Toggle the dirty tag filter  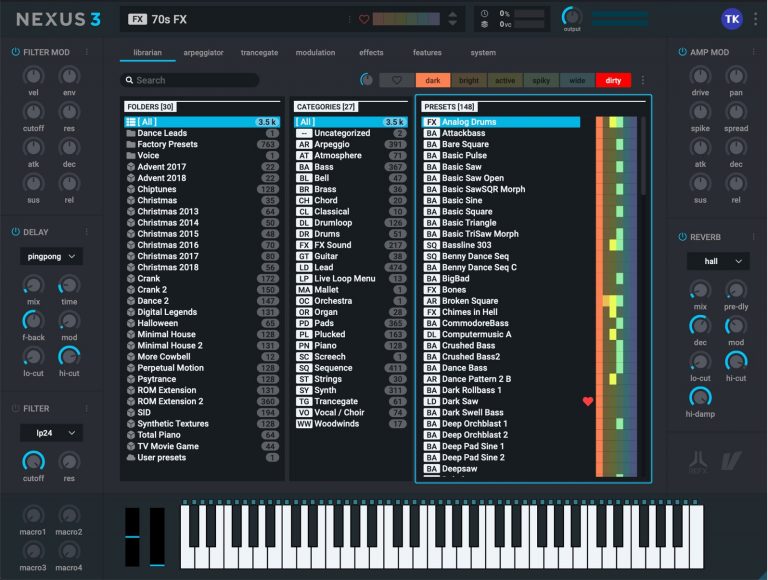613,80
